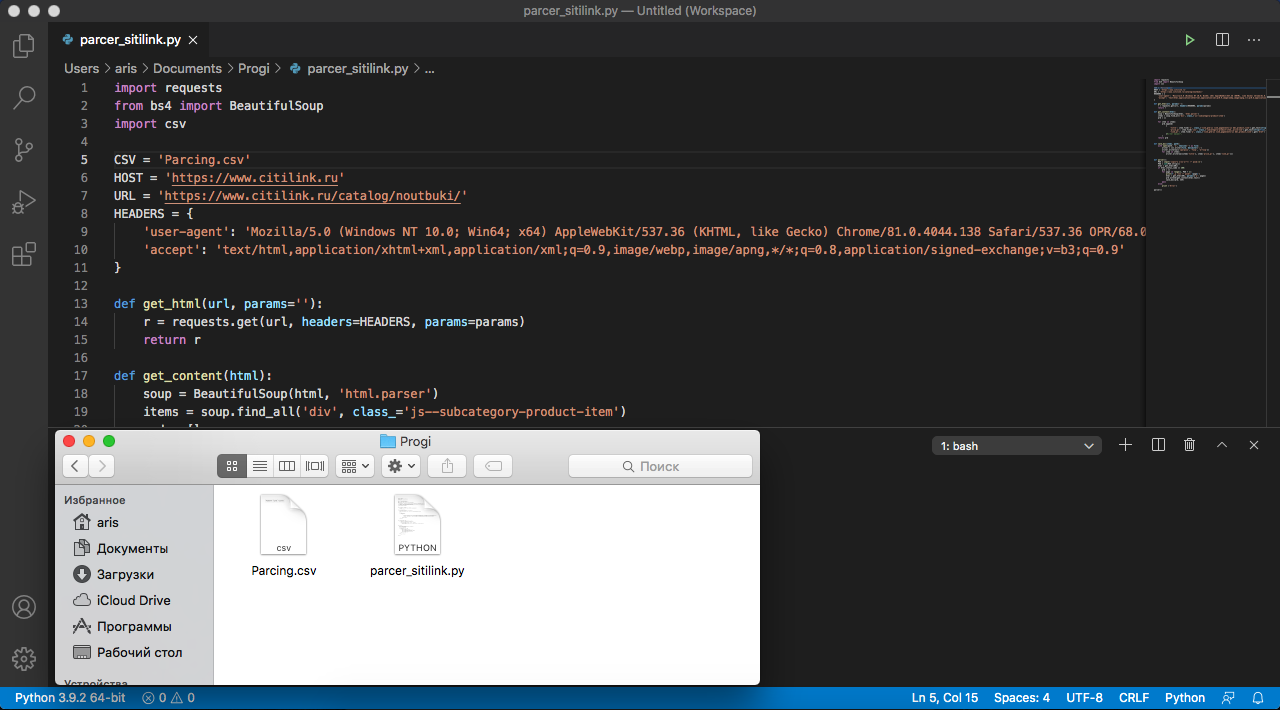The image size is (1280, 710).
Task: Open the Search view icon
Action: pyautogui.click(x=23, y=98)
